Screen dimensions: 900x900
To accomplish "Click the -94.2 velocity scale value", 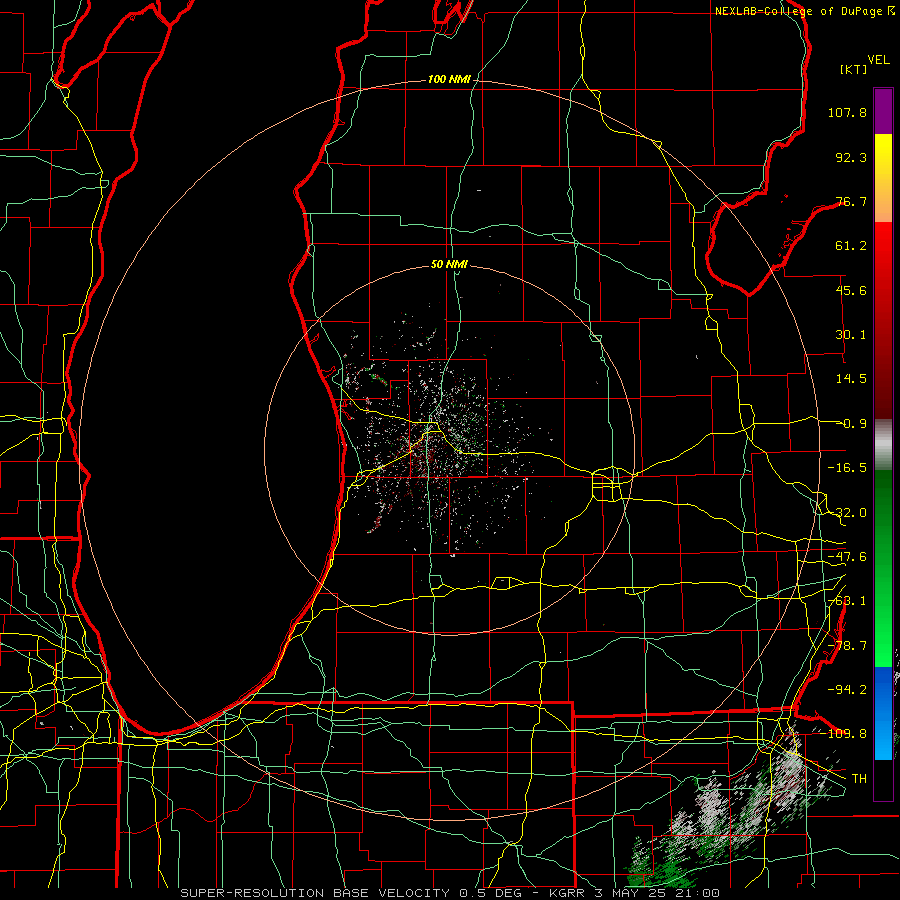I will [847, 689].
